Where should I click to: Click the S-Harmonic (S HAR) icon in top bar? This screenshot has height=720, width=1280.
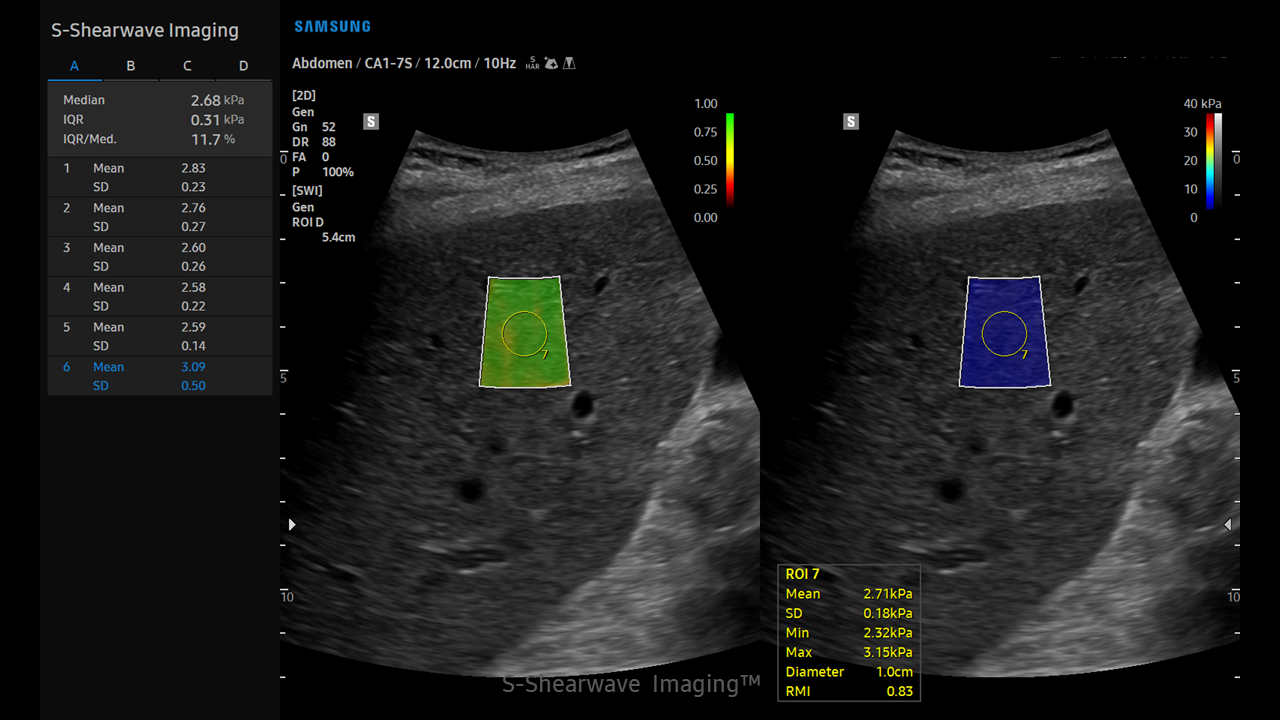pyautogui.click(x=532, y=62)
